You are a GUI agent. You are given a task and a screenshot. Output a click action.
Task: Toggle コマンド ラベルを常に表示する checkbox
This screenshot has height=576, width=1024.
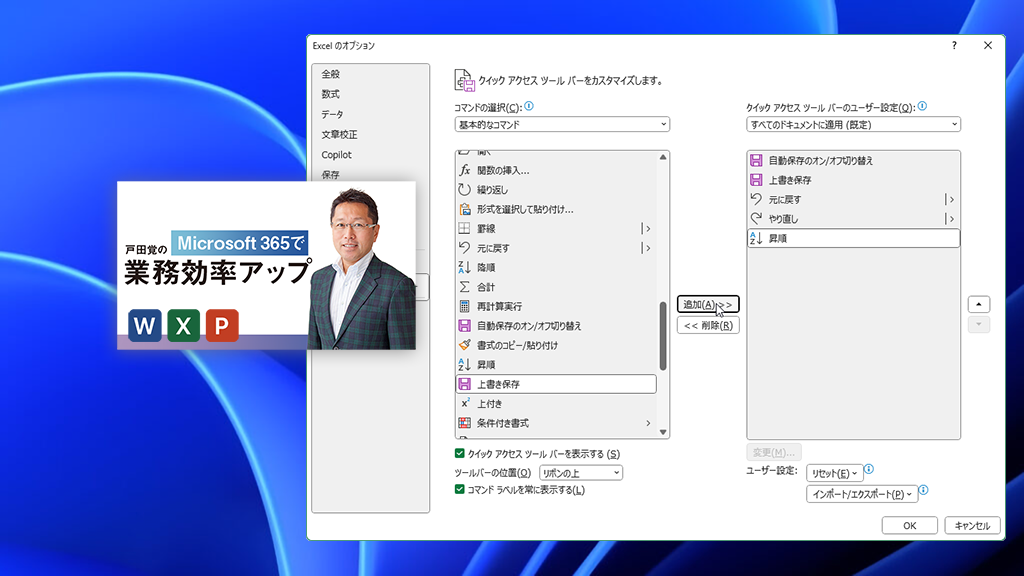click(x=460, y=489)
